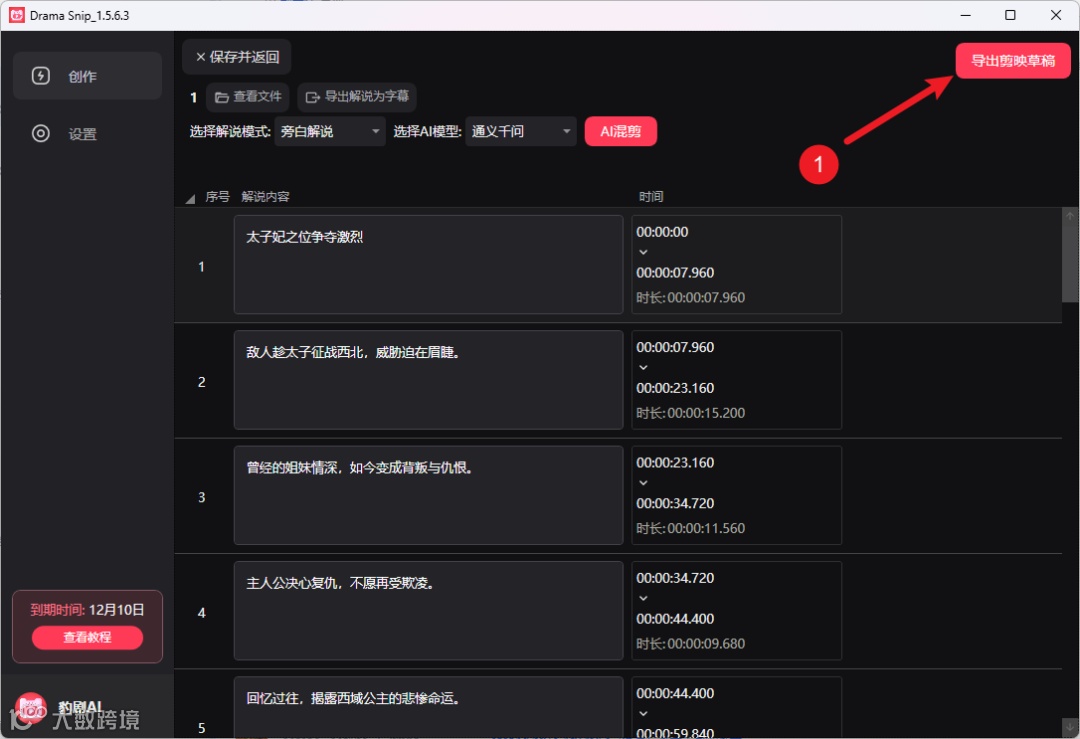Image resolution: width=1080 pixels, height=739 pixels.
Task: Edit narration text 曾经的姐妹情深
Action: pyautogui.click(x=428, y=495)
